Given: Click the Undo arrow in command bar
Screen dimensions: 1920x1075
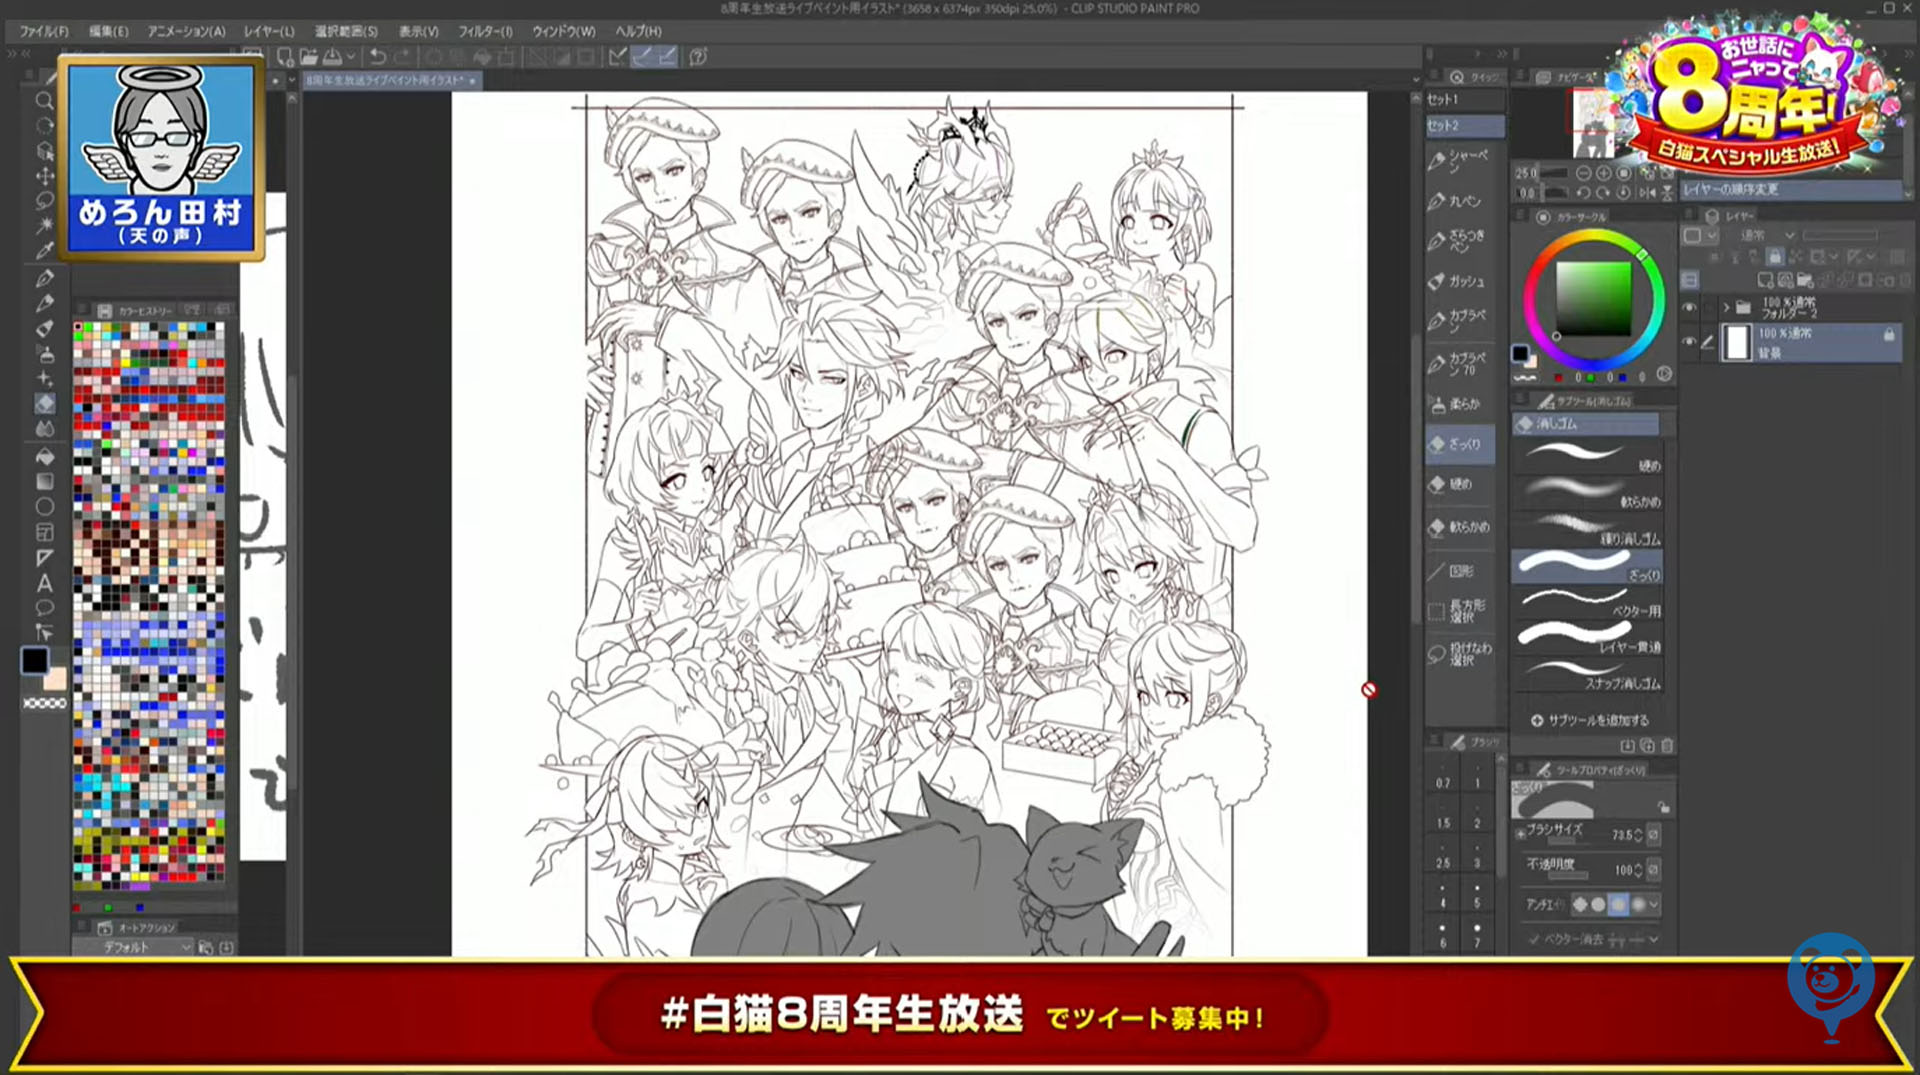Looking at the screenshot, I should click(x=378, y=57).
